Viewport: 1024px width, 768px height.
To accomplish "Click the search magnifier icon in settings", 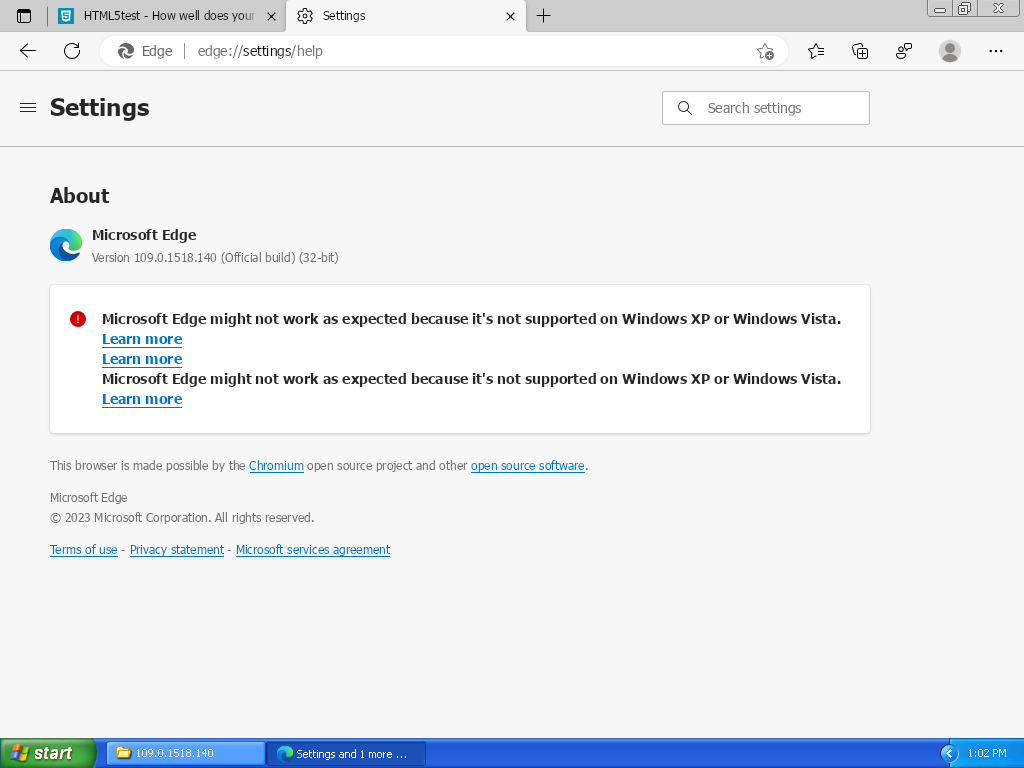I will [x=684, y=108].
